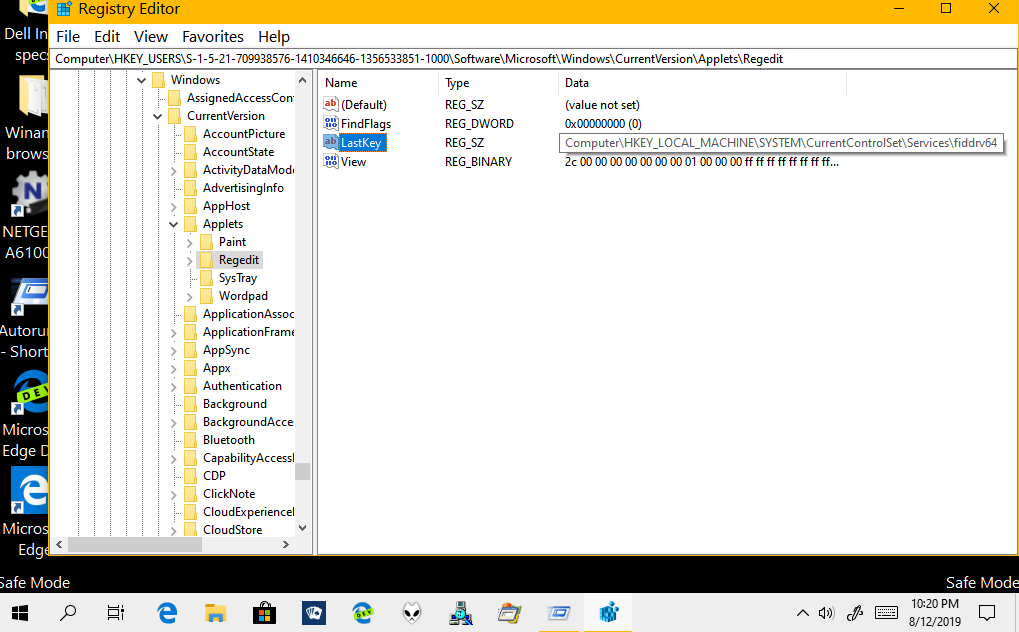Expand the Wordpad key
This screenshot has height=632, width=1019.
tap(190, 296)
